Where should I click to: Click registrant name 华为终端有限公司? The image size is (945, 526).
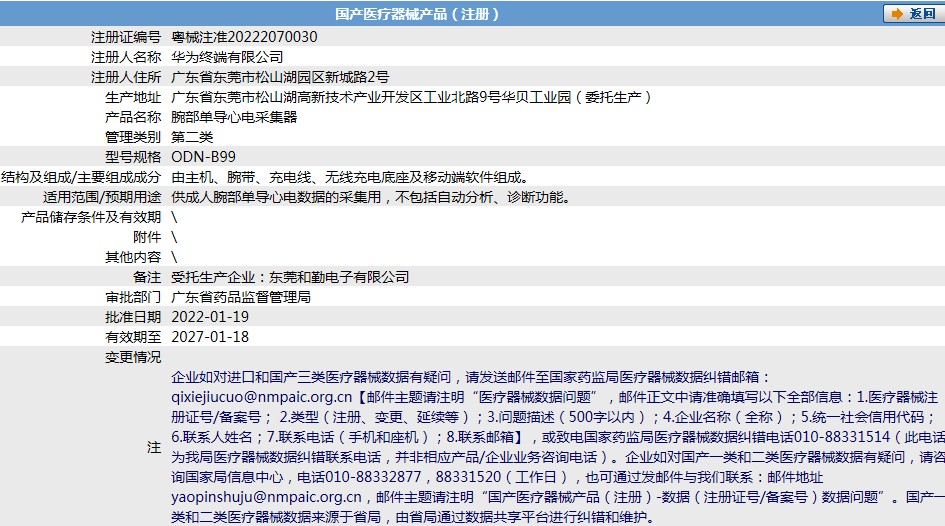coord(227,57)
